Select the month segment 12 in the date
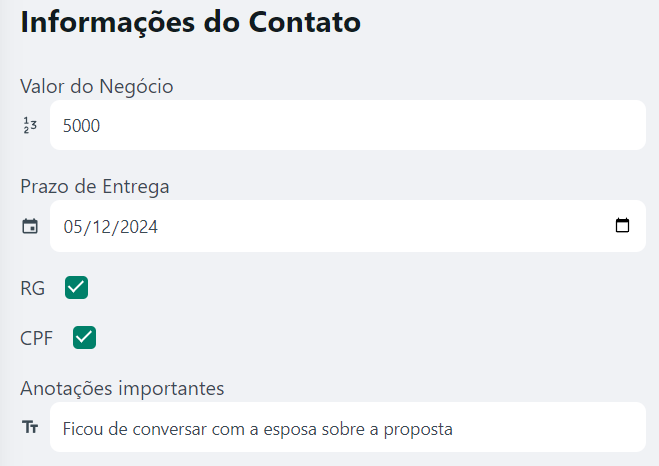The height and width of the screenshot is (466, 659). 101,227
